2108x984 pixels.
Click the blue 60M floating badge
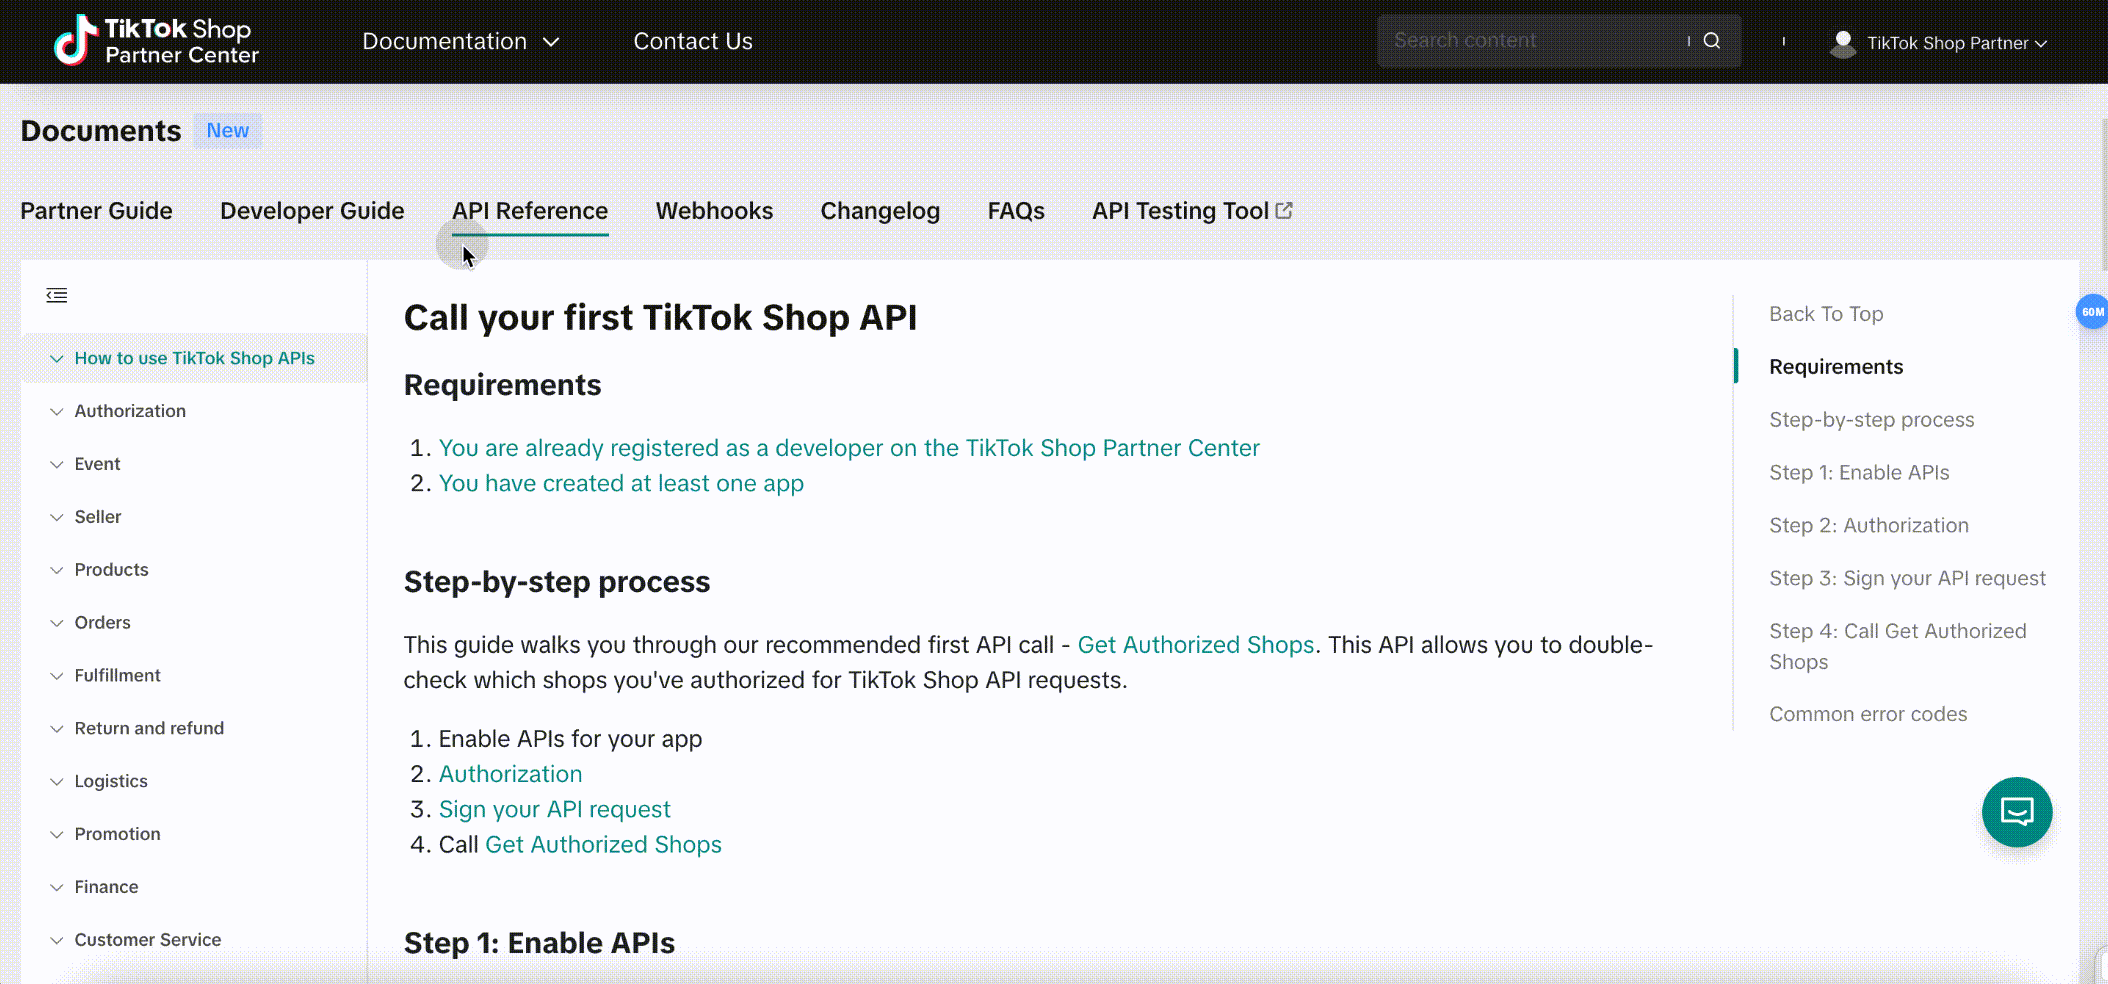2092,312
